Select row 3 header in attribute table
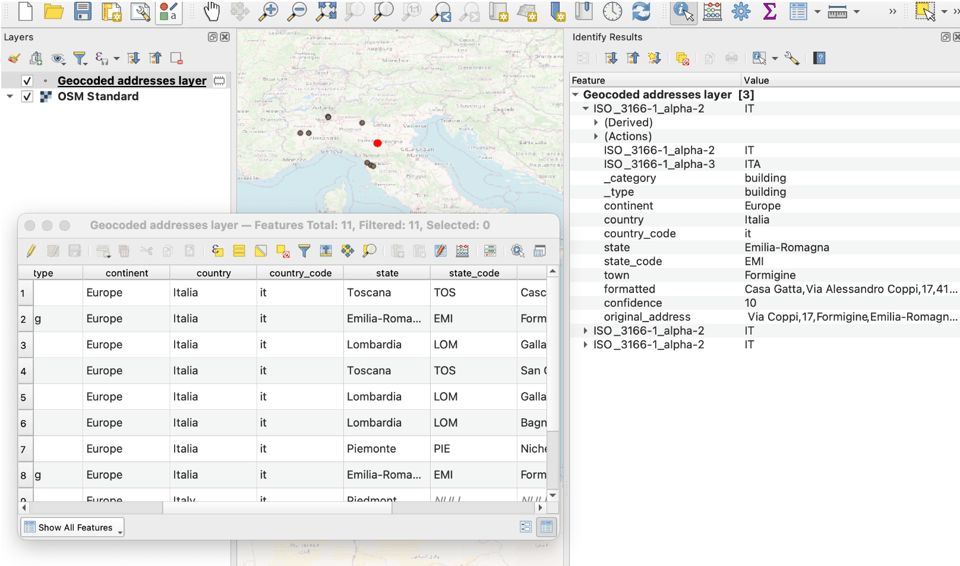The width and height of the screenshot is (960, 566). click(24, 345)
